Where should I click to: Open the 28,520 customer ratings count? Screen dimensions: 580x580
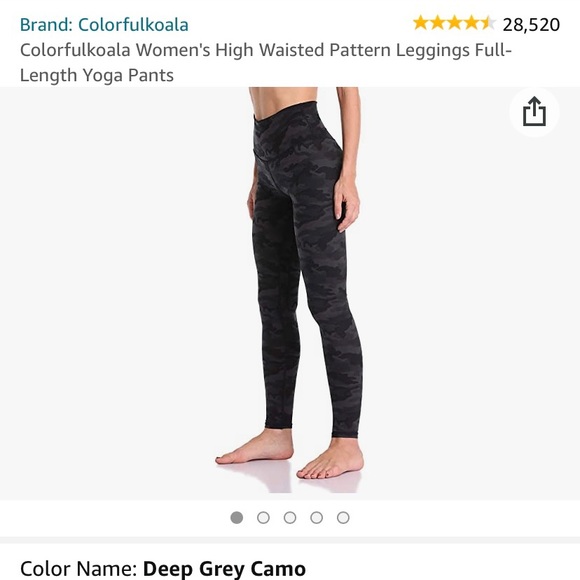coord(531,25)
